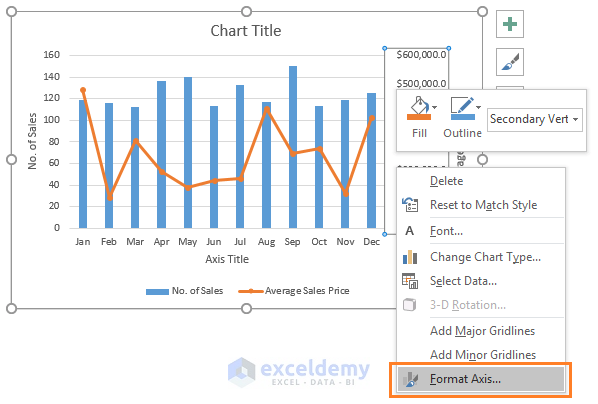Select Add Major Gridlines menu entry
598x404 pixels.
click(x=481, y=331)
